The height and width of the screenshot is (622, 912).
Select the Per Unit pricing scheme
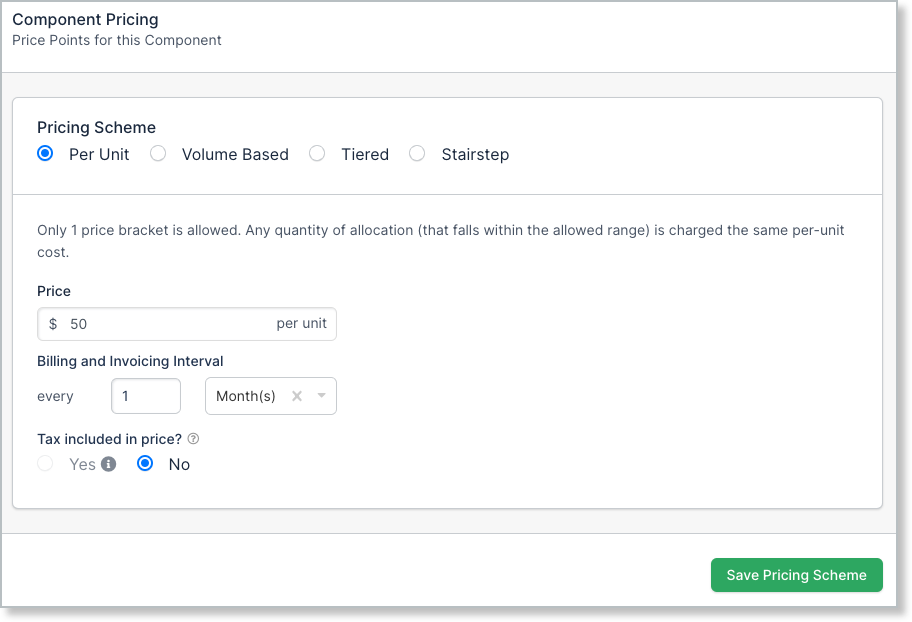(45, 154)
